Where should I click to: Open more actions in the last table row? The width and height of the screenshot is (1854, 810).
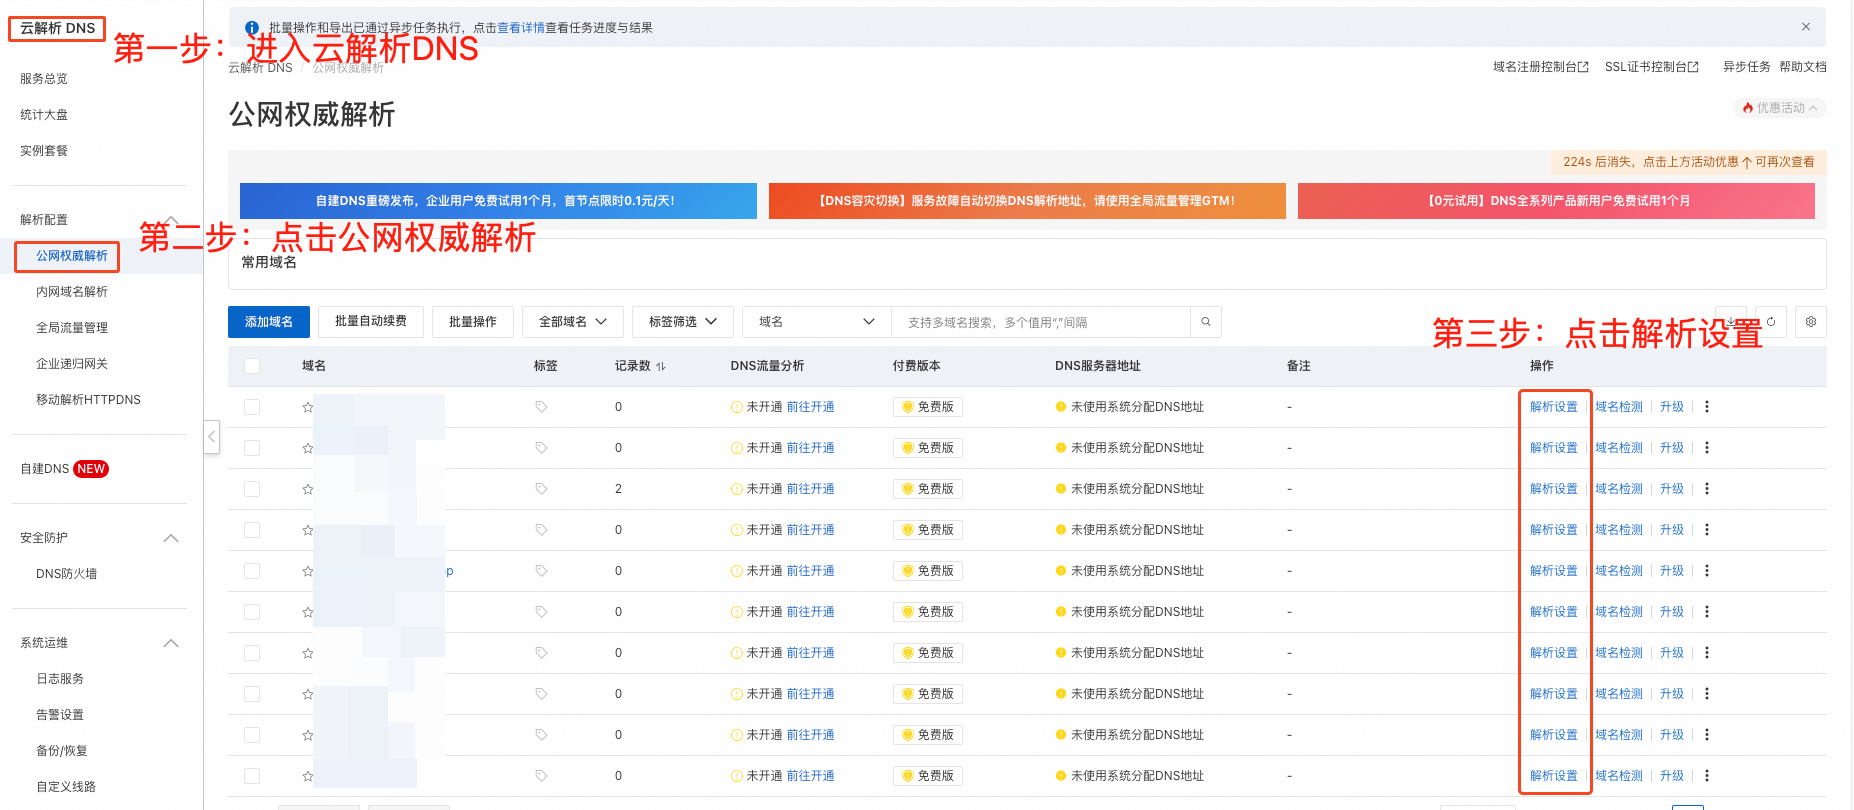pos(1707,776)
